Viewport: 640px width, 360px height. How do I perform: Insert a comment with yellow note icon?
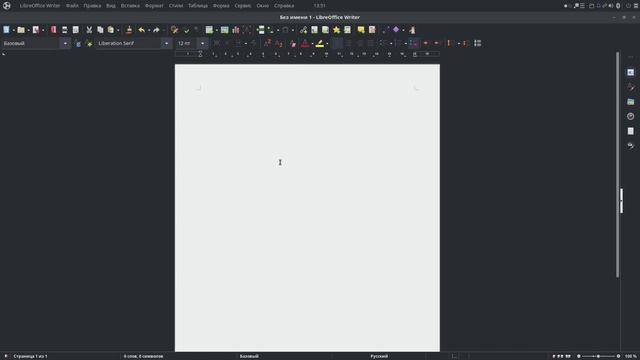click(361, 30)
